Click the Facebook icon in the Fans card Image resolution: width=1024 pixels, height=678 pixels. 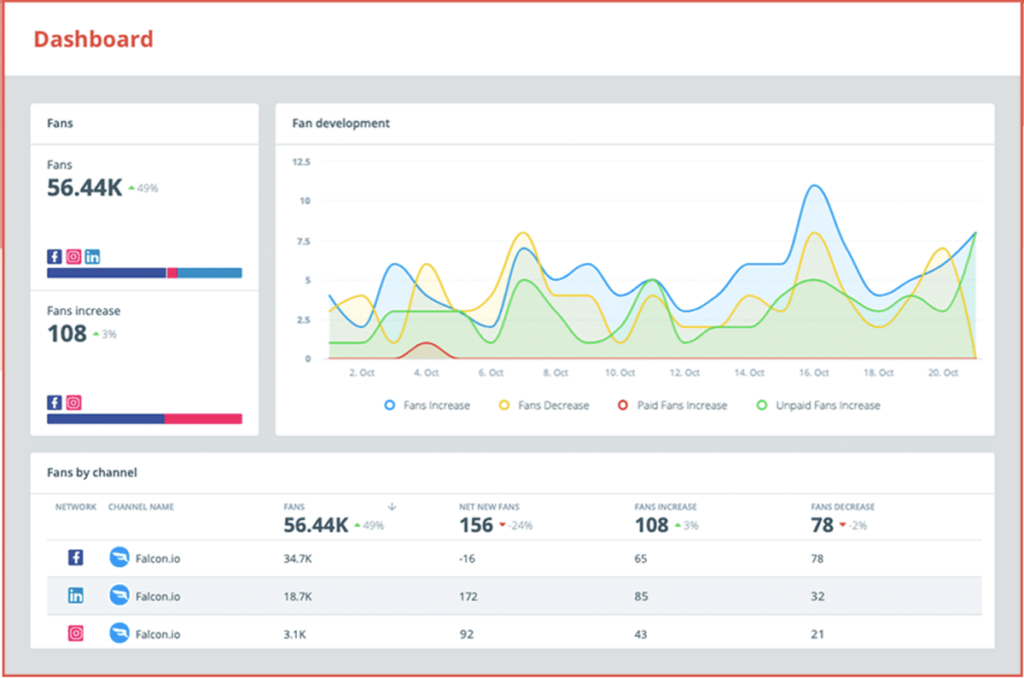click(x=55, y=256)
